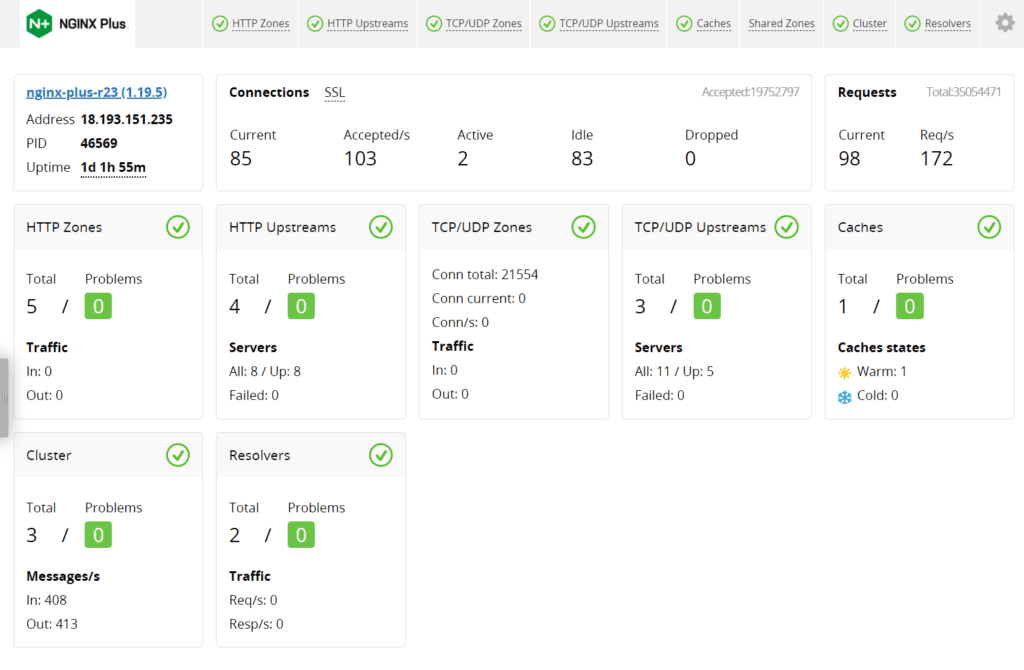Click the warm cache sun icon
1024x670 pixels.
click(x=845, y=372)
